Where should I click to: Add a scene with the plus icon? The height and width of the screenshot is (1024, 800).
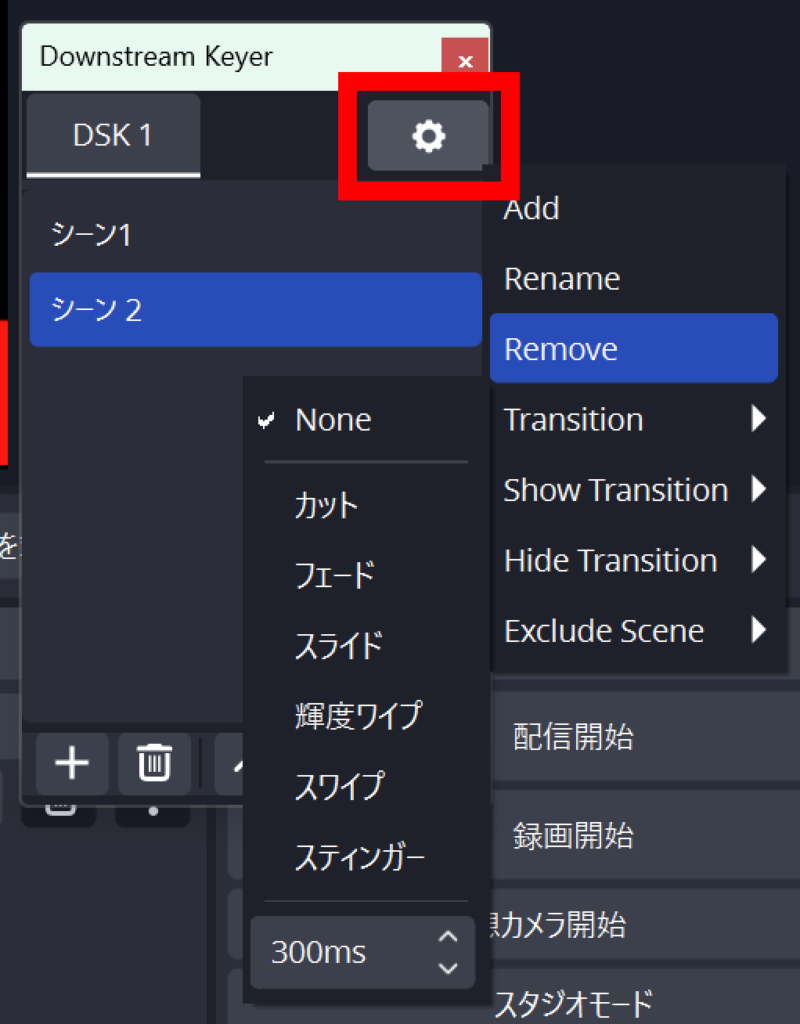[71, 764]
